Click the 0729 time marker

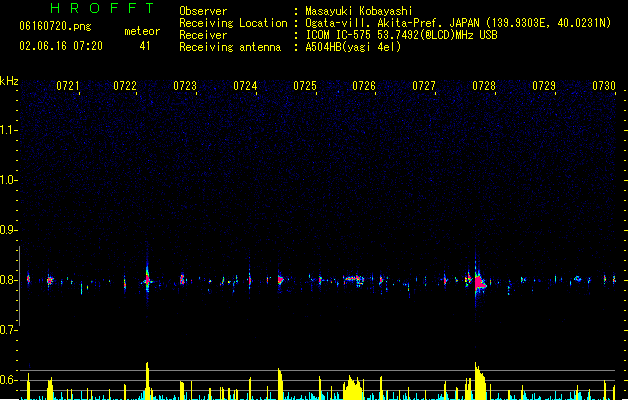click(544, 85)
